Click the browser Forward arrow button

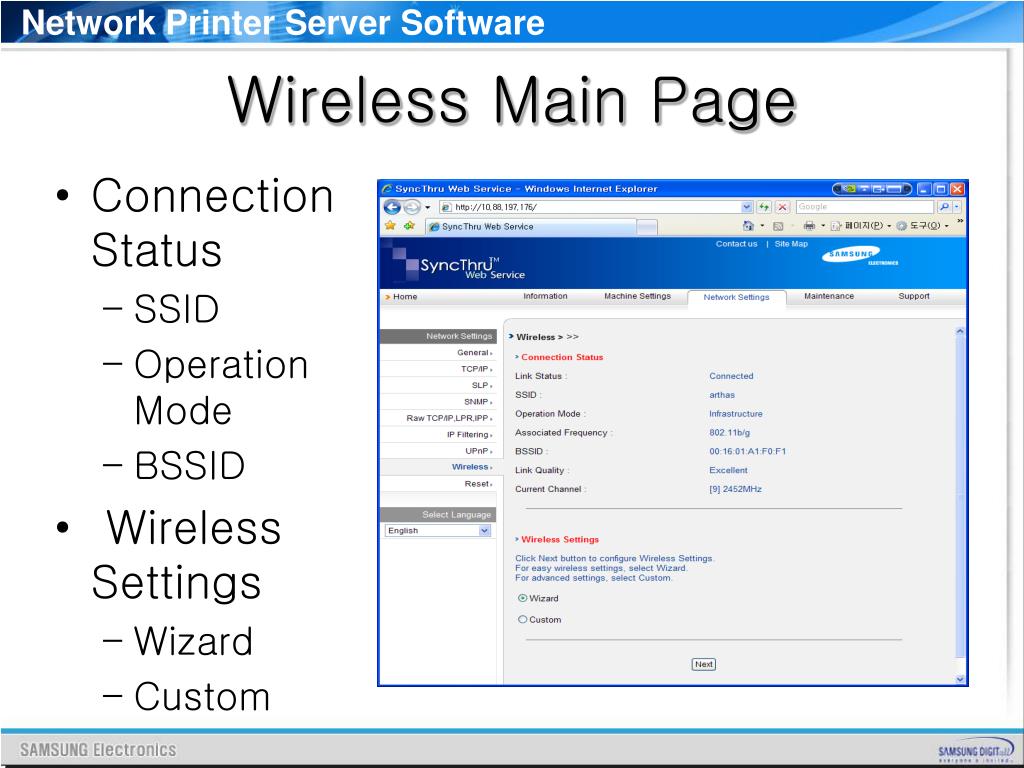[x=412, y=207]
